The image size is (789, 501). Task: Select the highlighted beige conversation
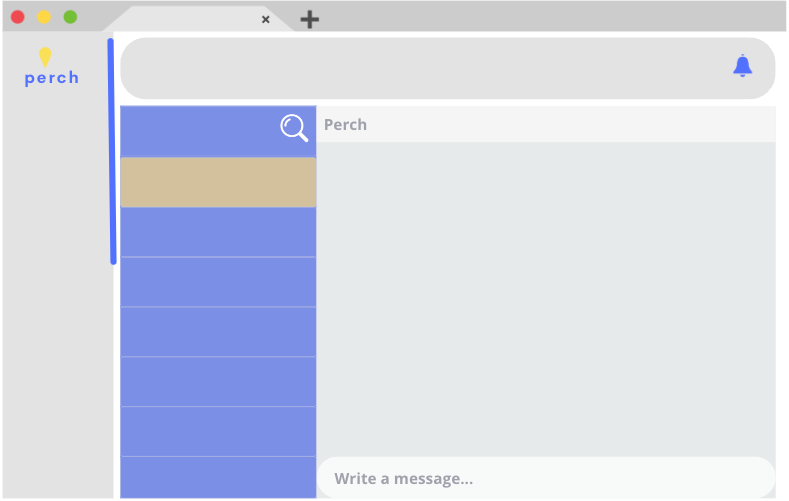[x=218, y=182]
